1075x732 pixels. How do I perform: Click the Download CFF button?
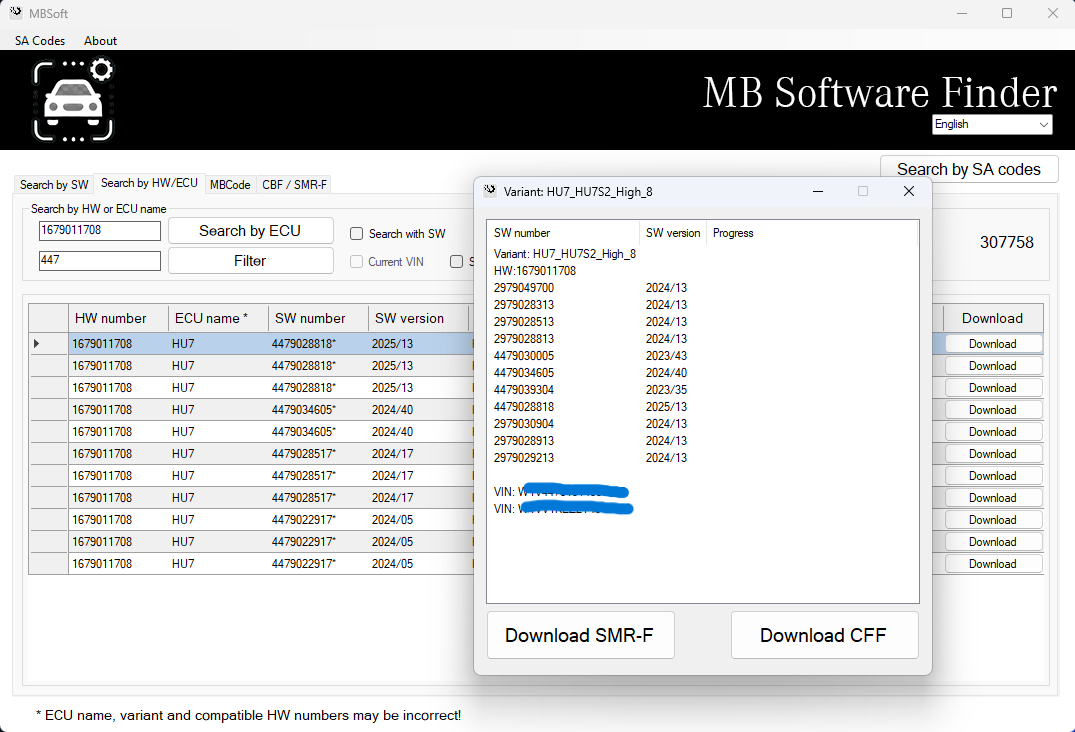tap(824, 635)
